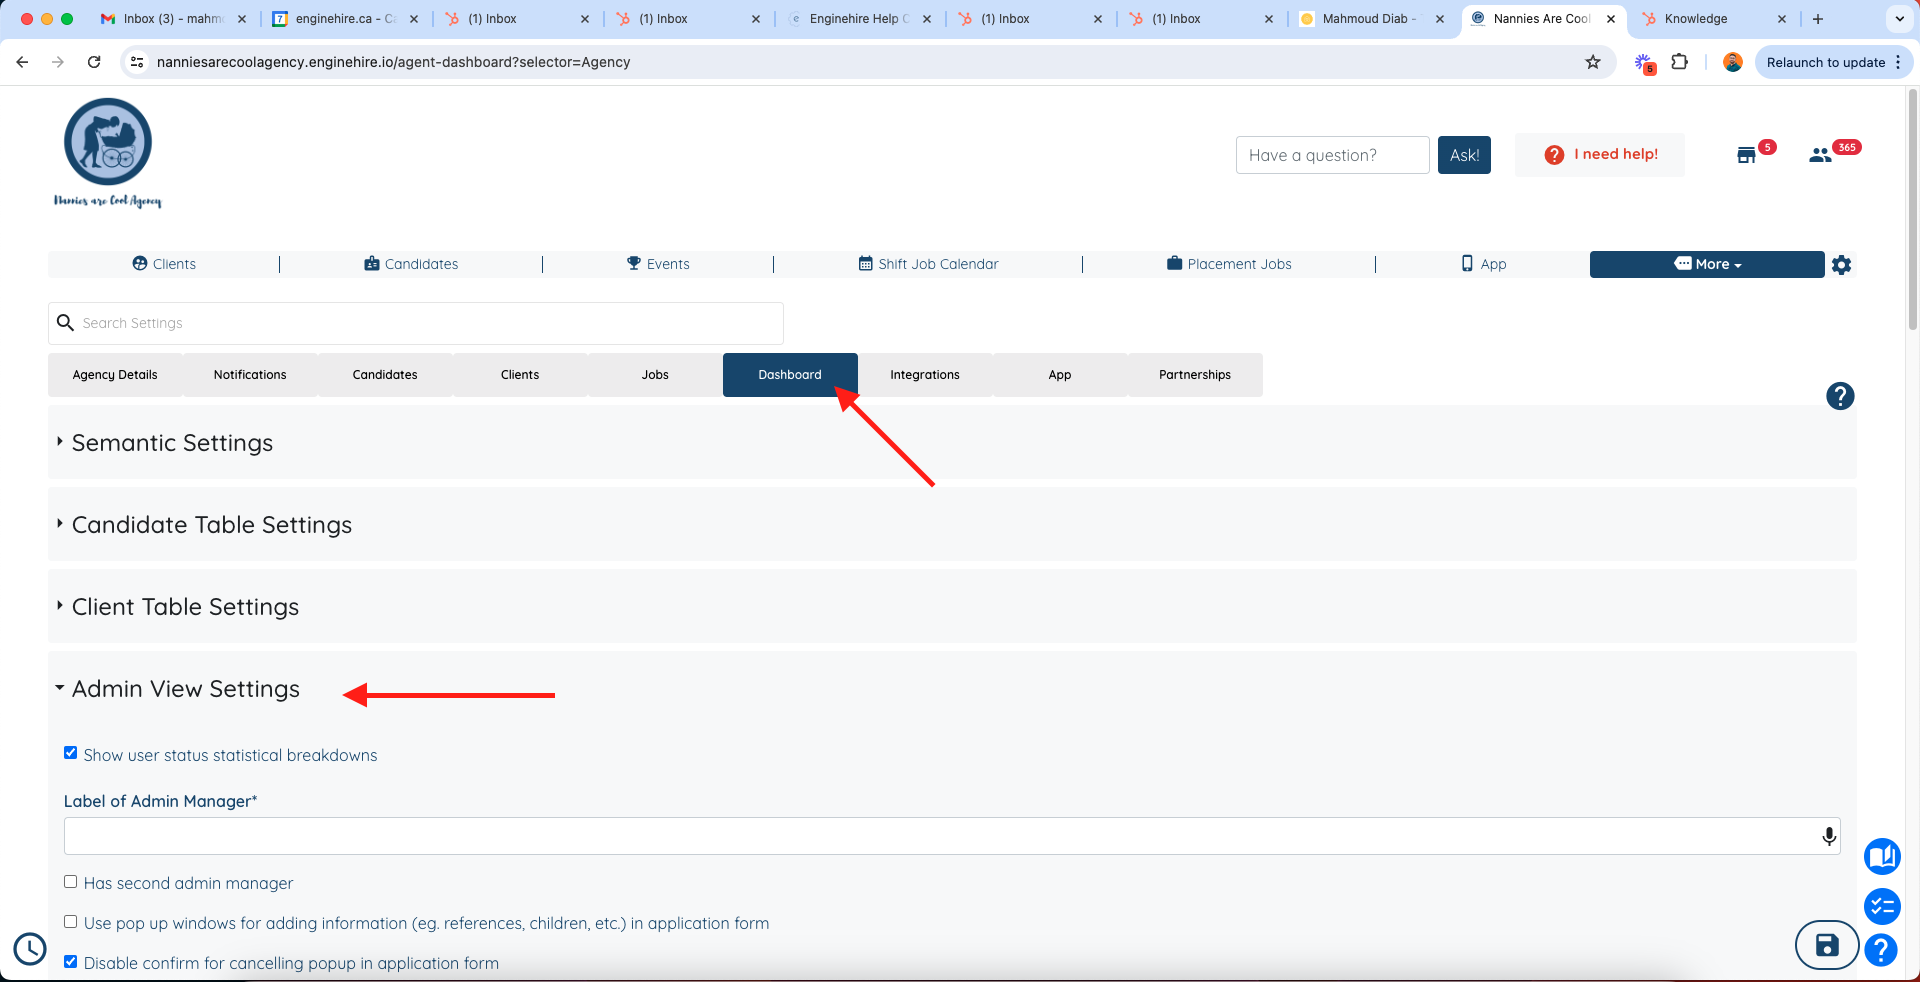
Task: Switch to Mahmoud Diab browser tab
Action: tap(1372, 19)
